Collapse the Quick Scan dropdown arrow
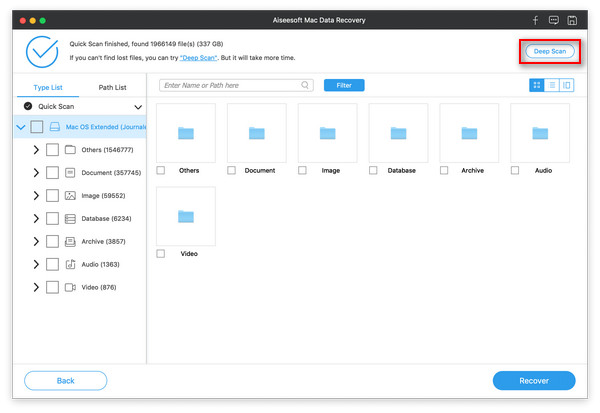The image size is (600, 413). coord(138,107)
